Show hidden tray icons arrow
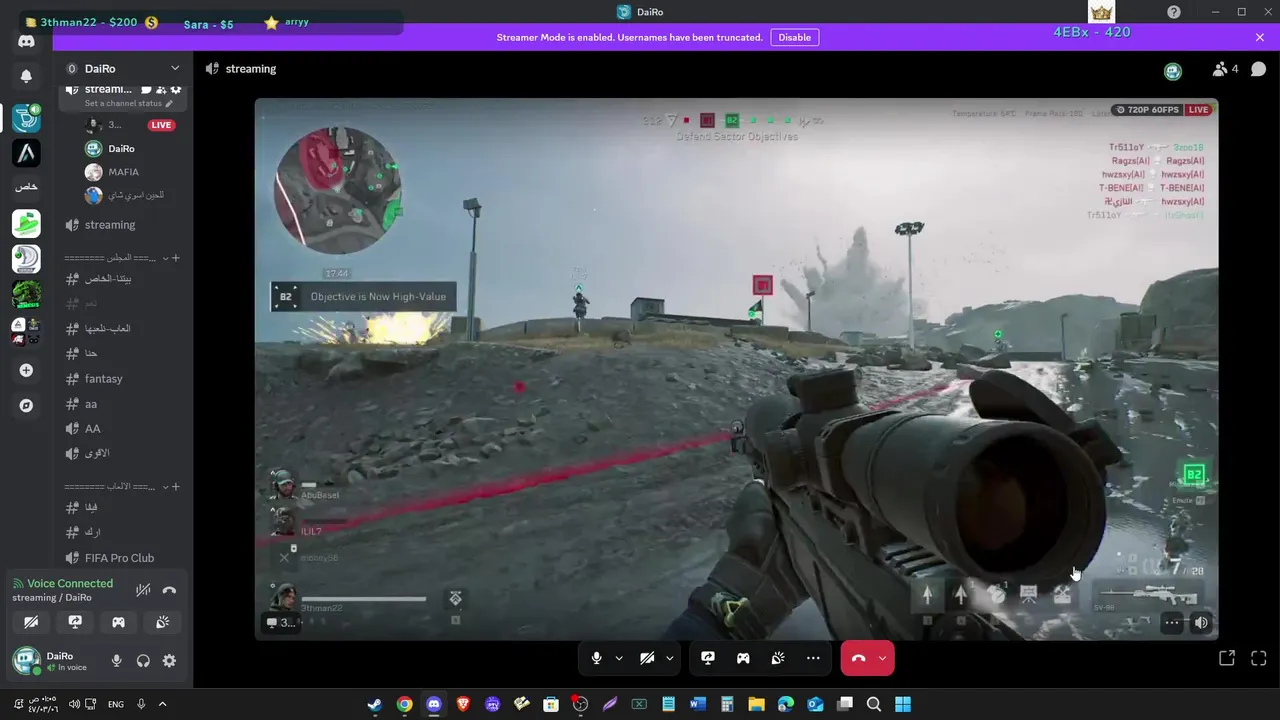The height and width of the screenshot is (720, 1280). pos(162,704)
